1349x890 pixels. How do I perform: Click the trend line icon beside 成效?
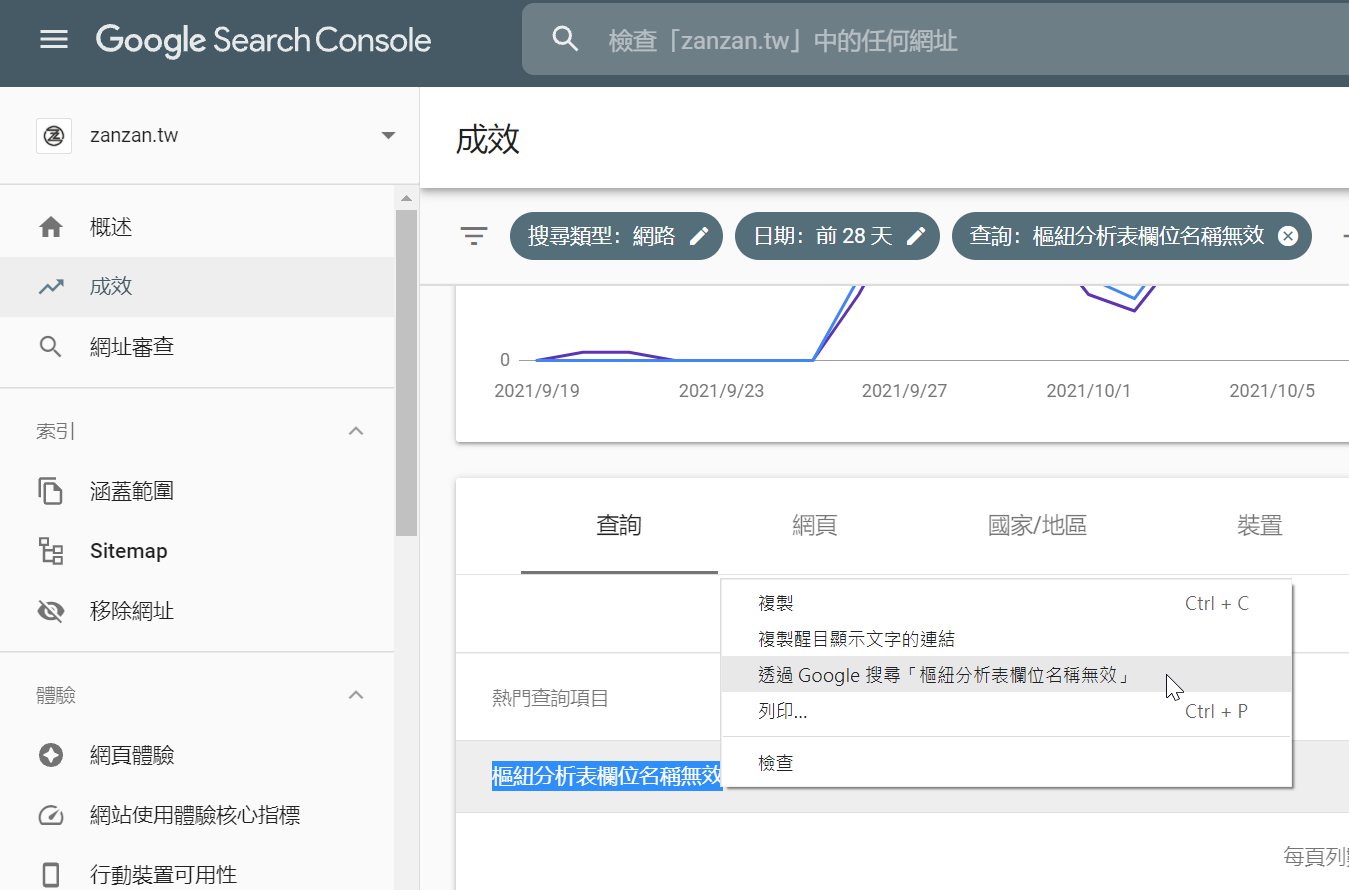click(51, 287)
